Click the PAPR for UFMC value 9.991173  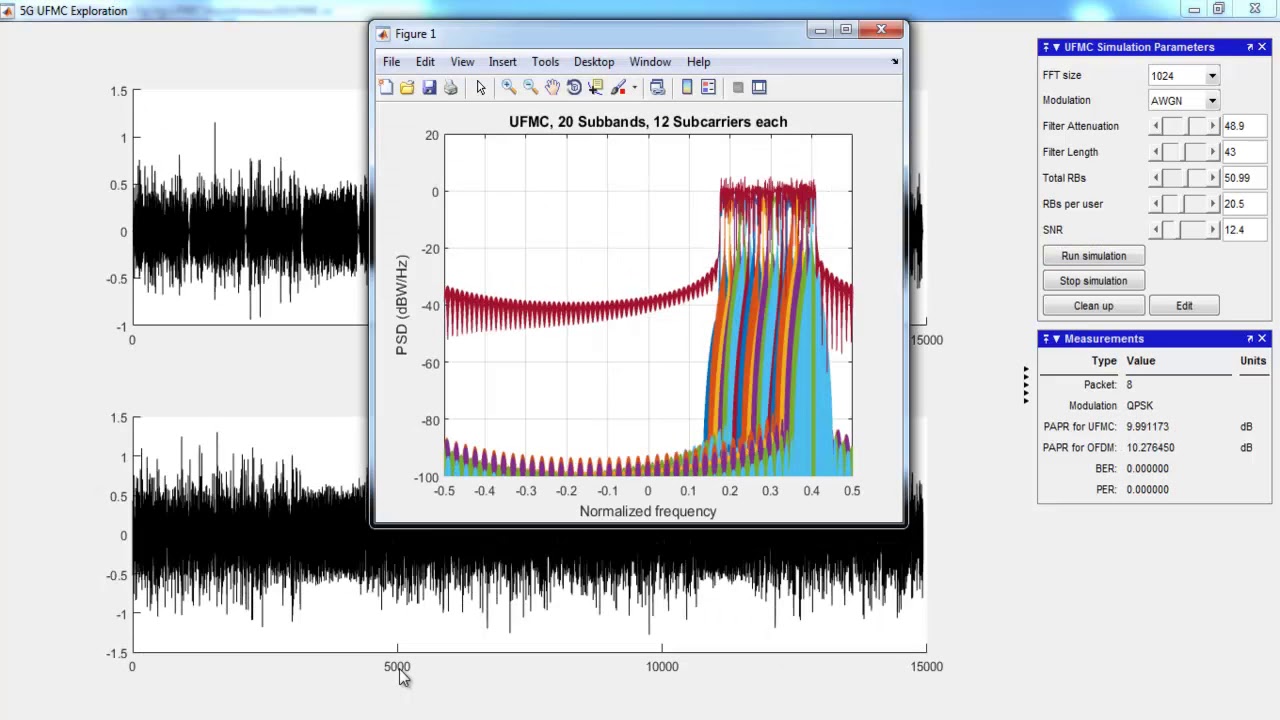pos(1147,427)
